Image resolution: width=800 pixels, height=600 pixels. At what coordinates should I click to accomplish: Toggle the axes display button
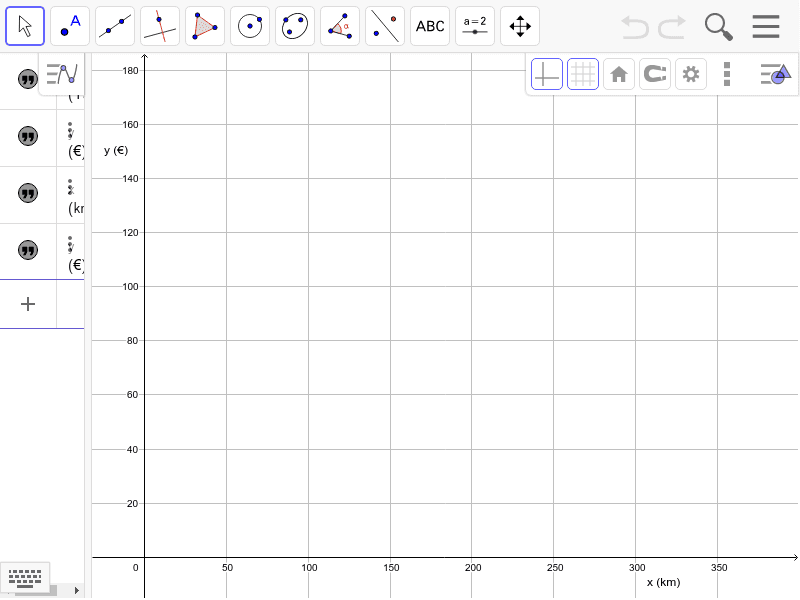tap(546, 74)
